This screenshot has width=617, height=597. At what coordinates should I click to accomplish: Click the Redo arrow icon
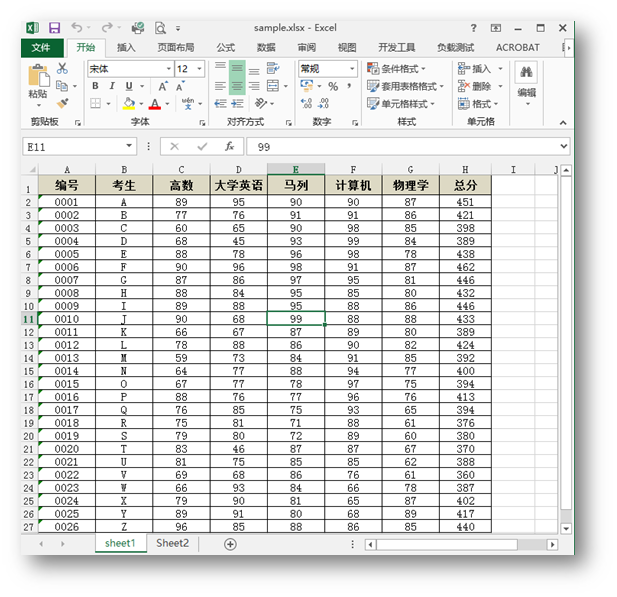(107, 28)
